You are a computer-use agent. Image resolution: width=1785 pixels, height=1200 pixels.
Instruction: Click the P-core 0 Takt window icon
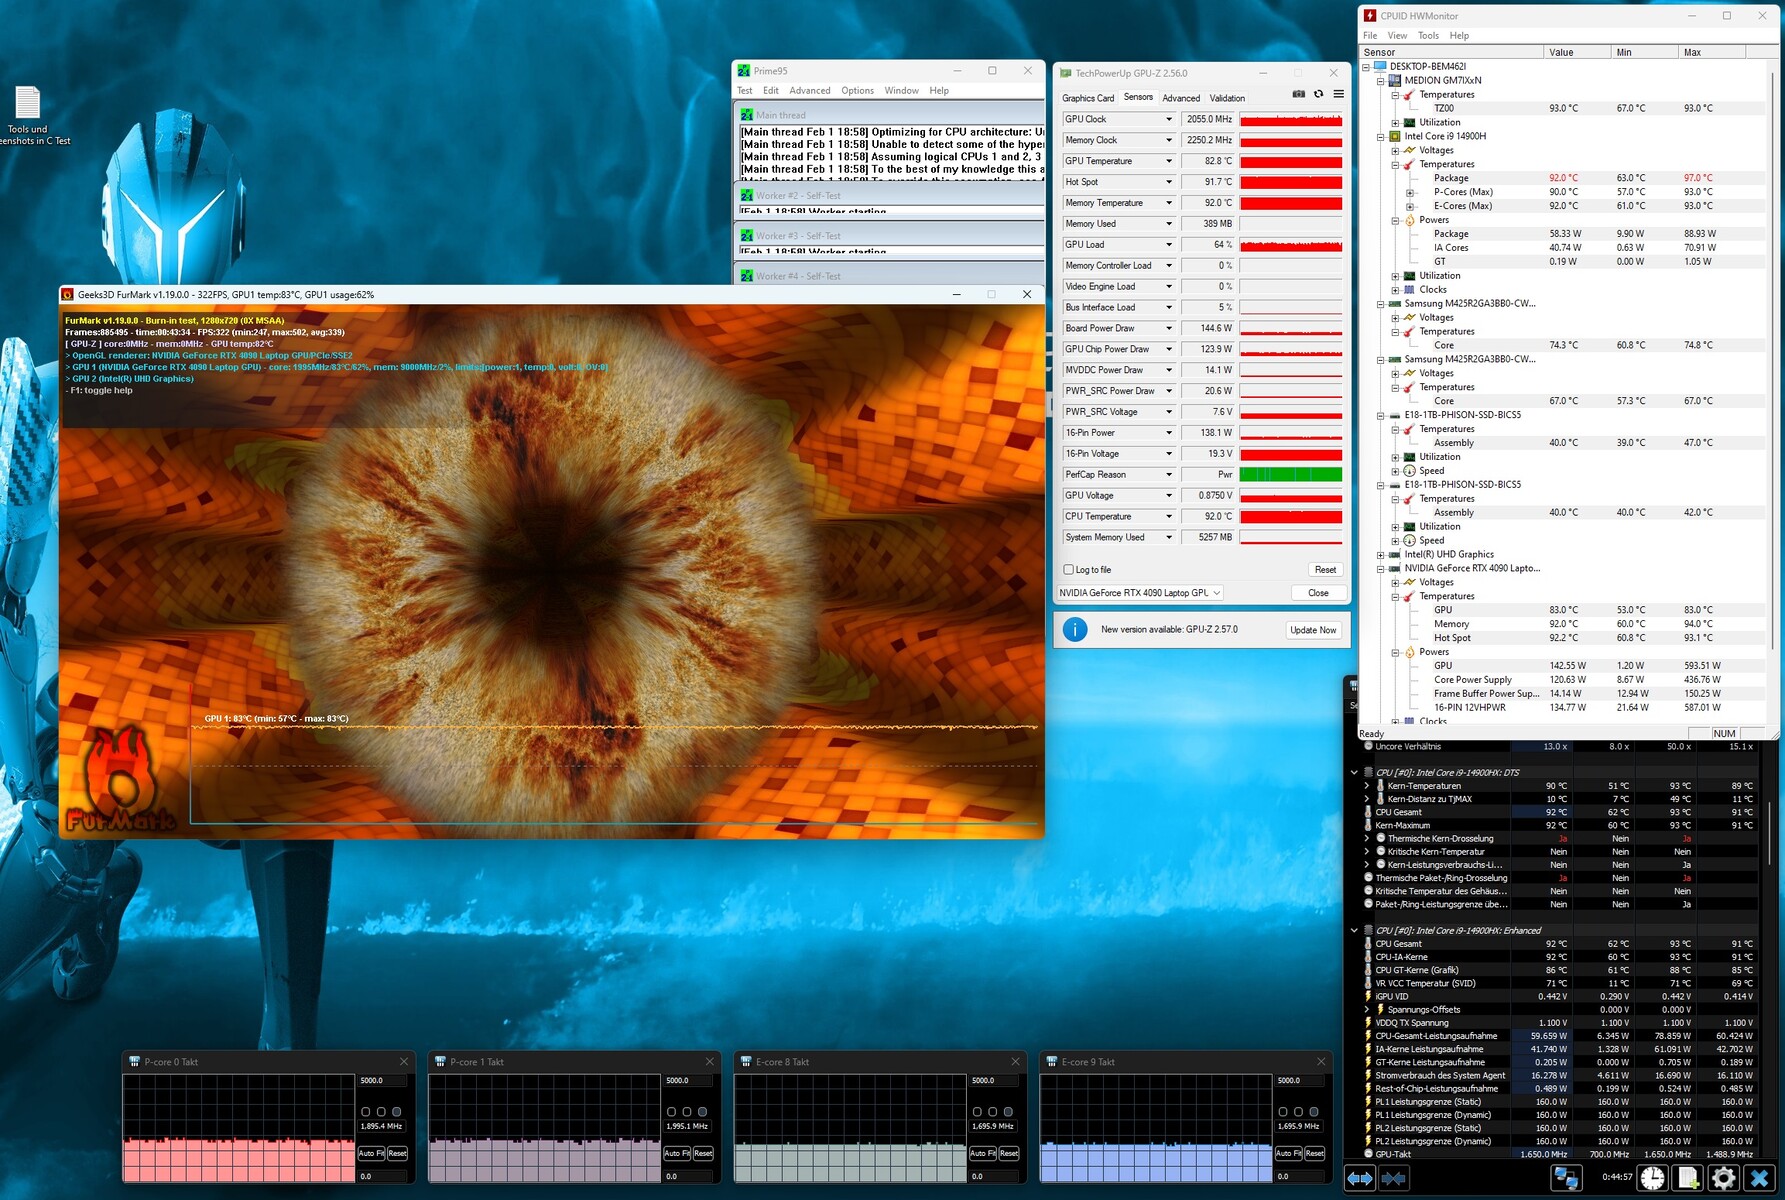[x=134, y=1062]
